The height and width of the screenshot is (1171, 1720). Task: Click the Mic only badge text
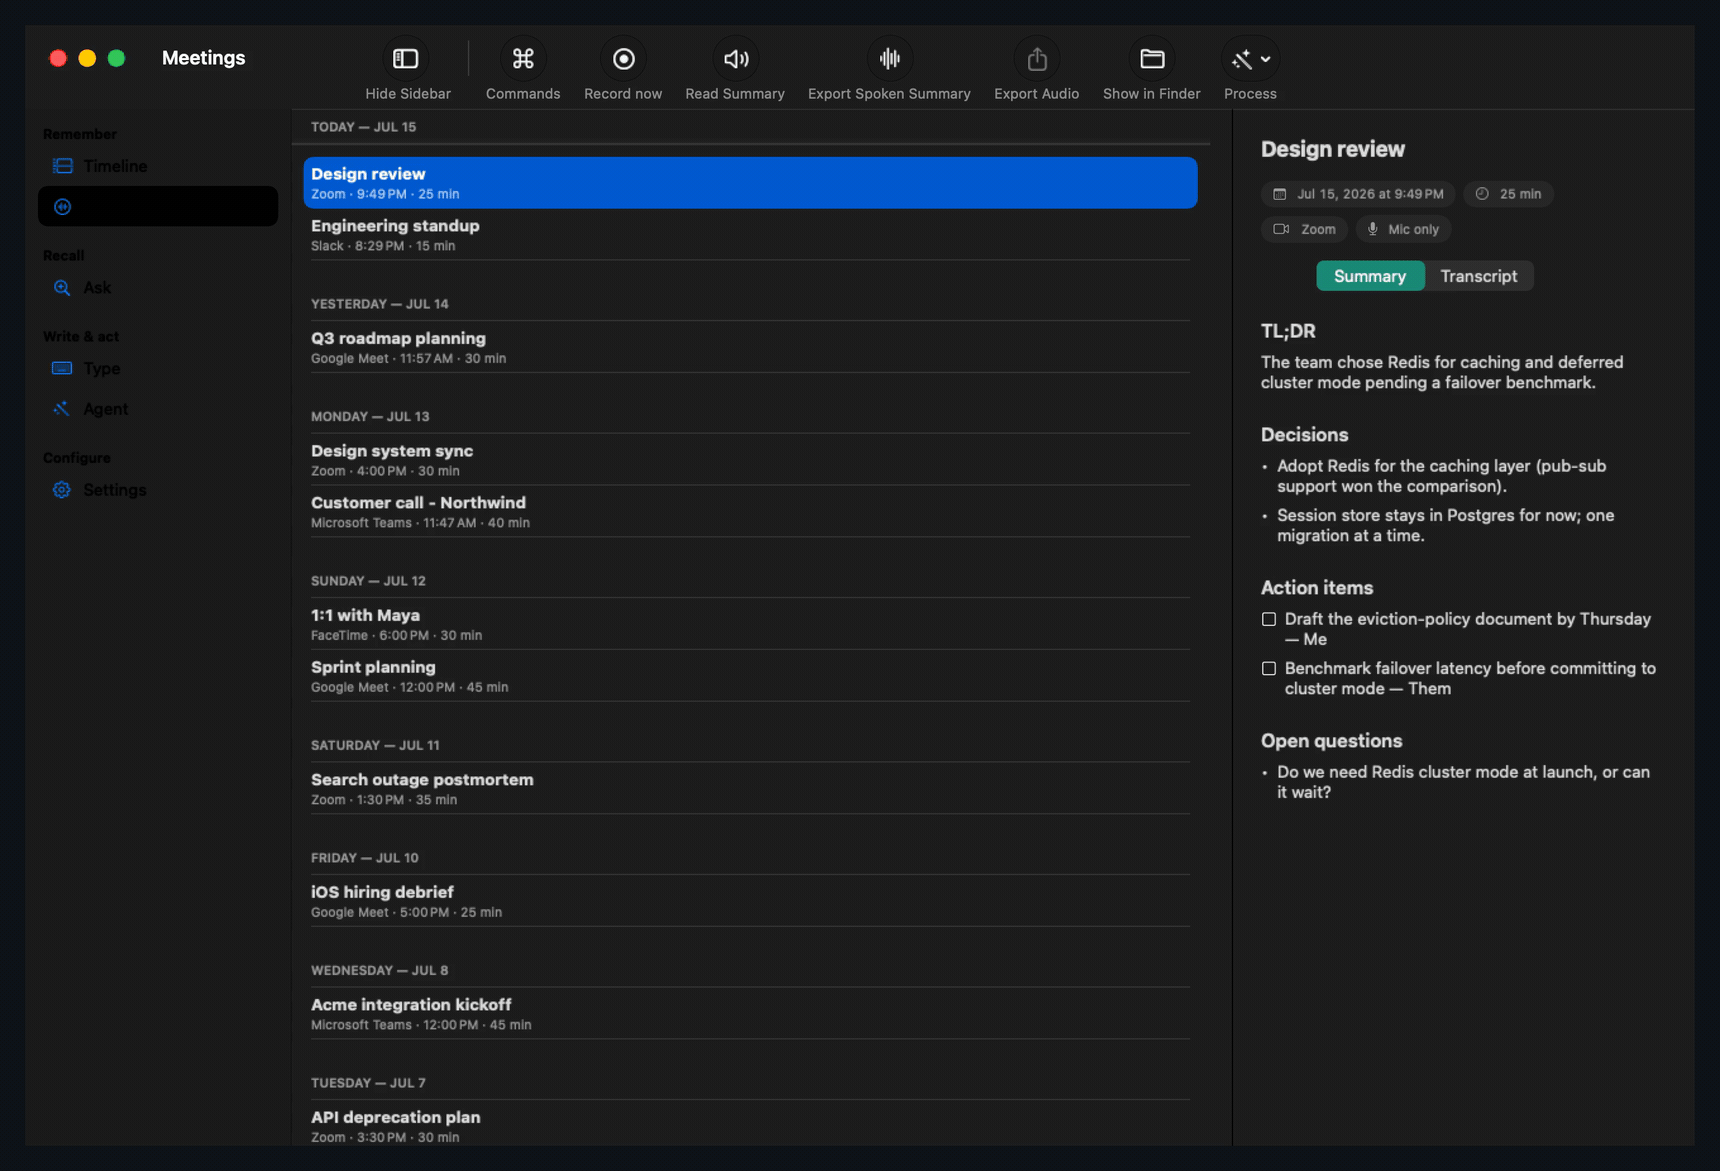1414,229
